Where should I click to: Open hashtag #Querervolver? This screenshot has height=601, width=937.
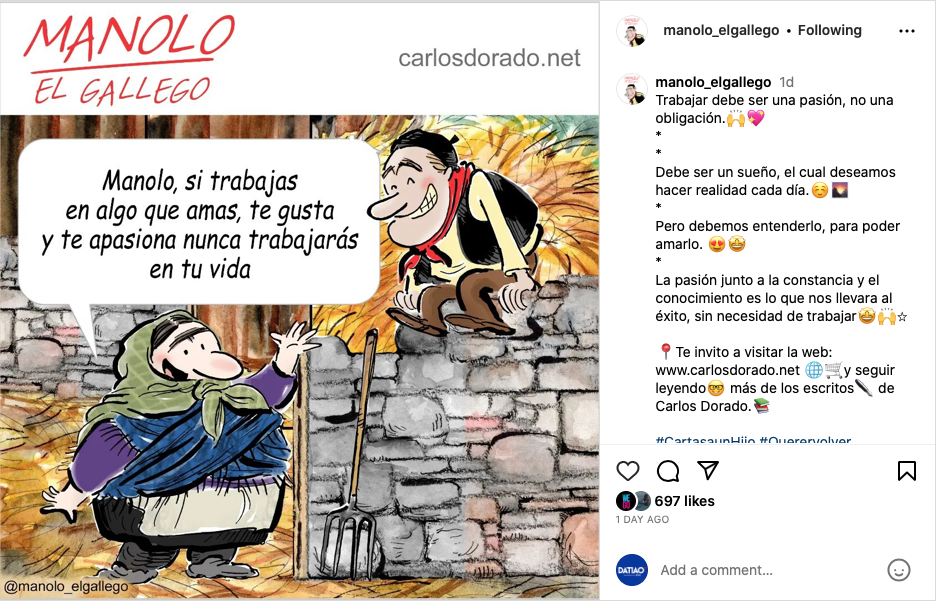[805, 440]
